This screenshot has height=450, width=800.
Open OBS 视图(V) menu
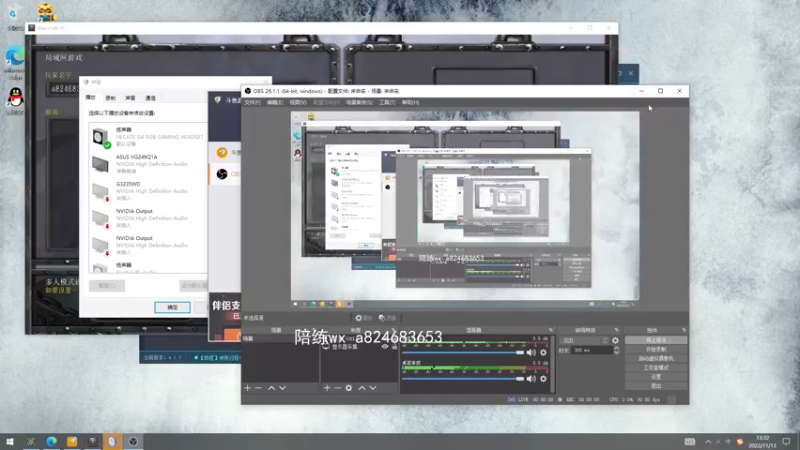298,103
